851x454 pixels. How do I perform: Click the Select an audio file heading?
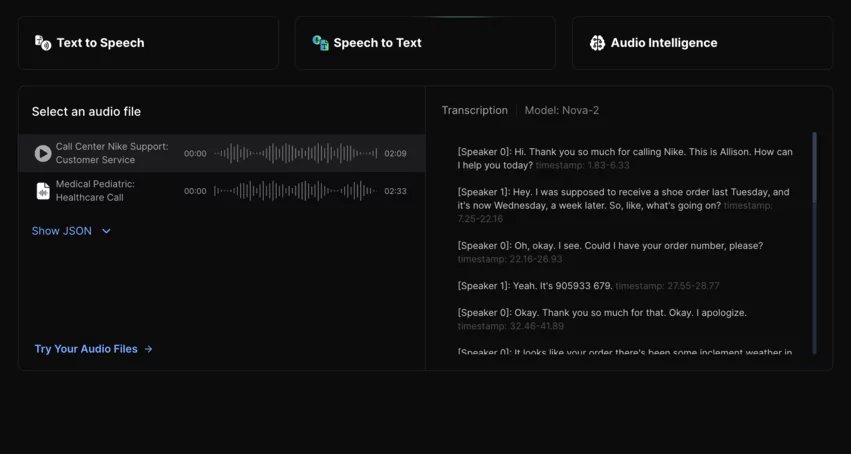point(86,112)
